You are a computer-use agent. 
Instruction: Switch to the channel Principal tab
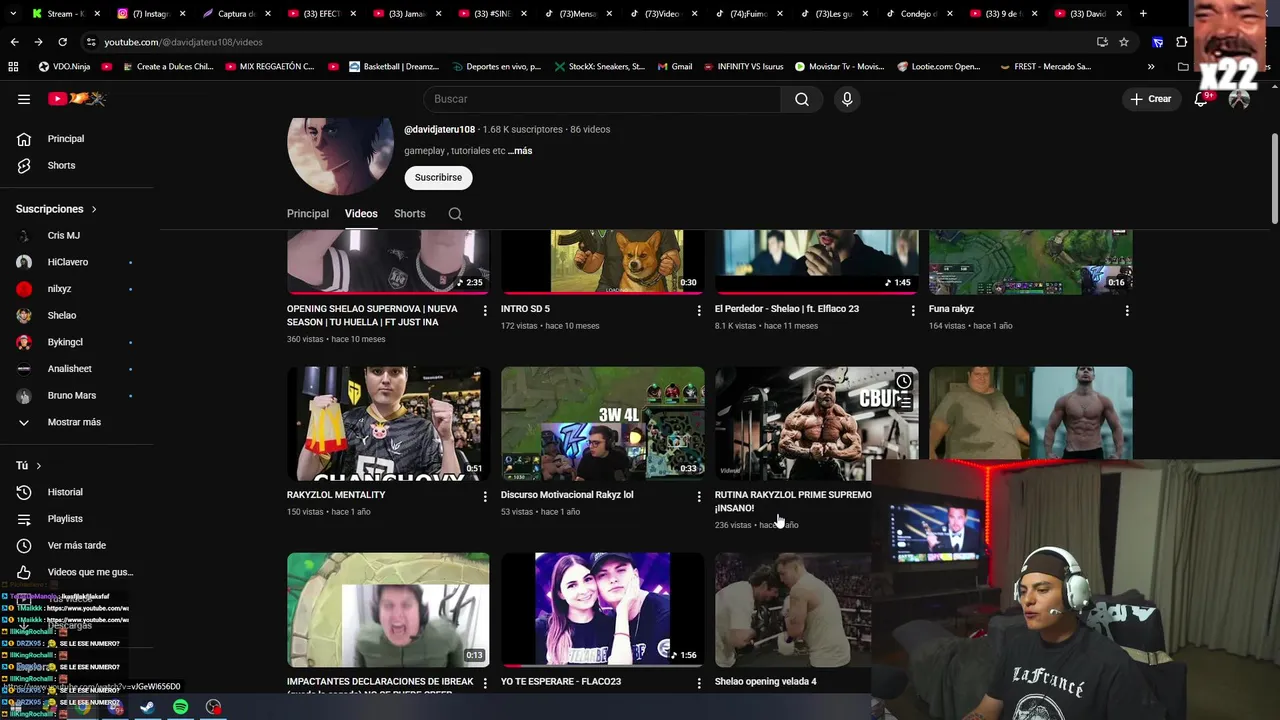(308, 214)
